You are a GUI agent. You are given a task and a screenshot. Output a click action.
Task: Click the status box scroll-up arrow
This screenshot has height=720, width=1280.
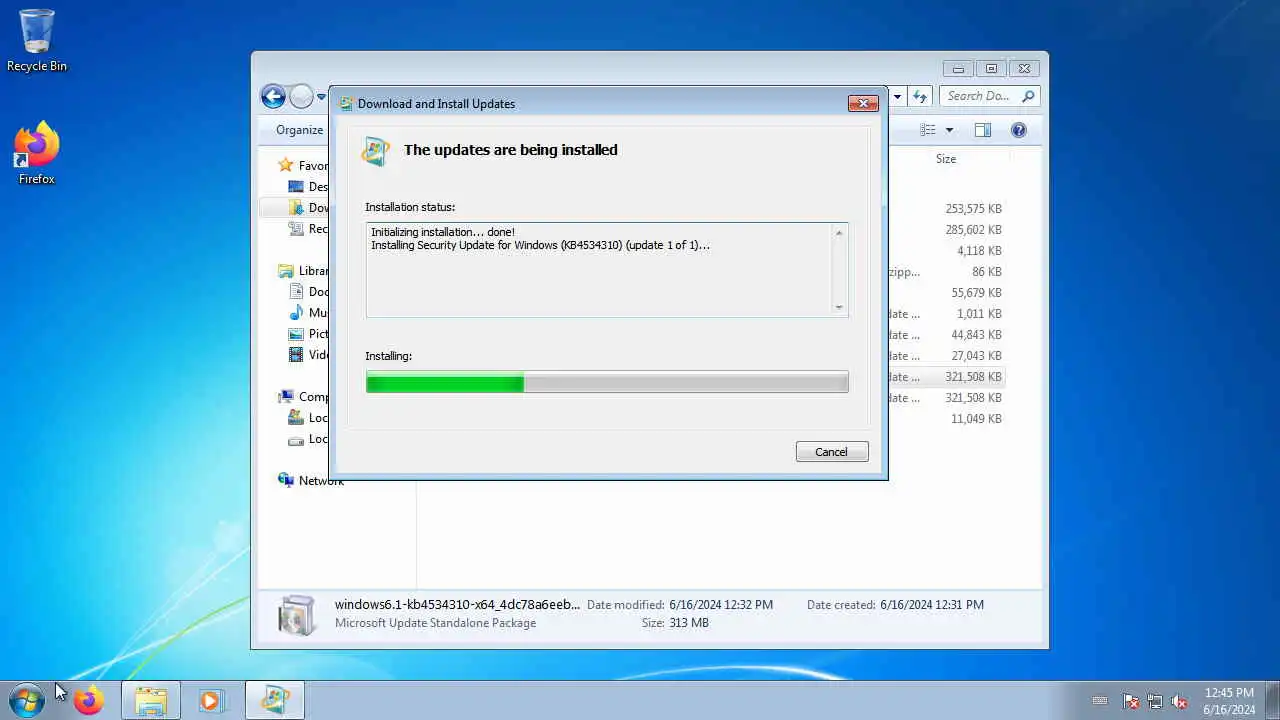839,233
